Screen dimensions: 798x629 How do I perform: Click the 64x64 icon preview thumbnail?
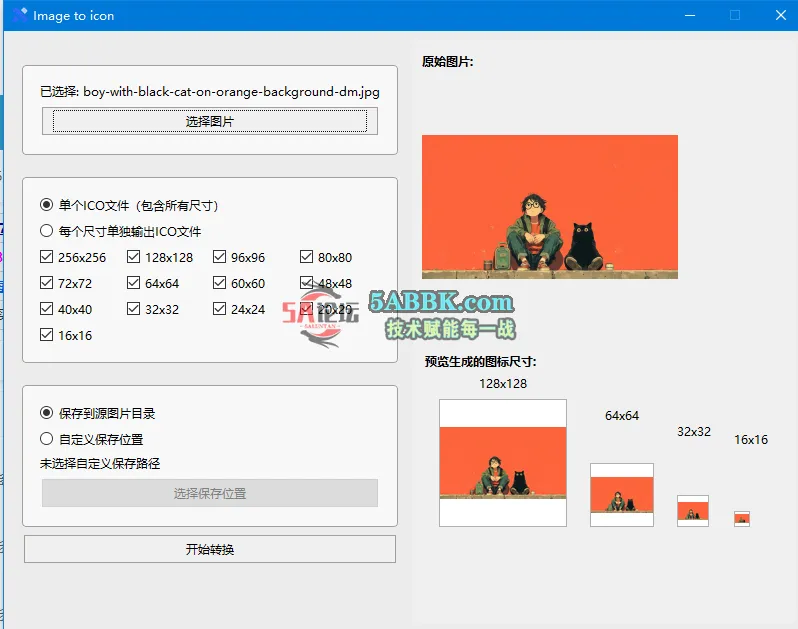click(x=622, y=495)
